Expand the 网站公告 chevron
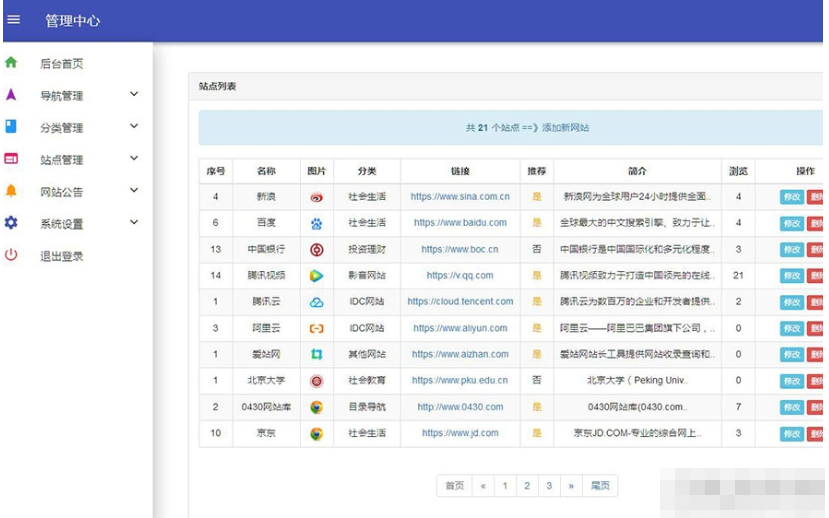 coord(134,190)
